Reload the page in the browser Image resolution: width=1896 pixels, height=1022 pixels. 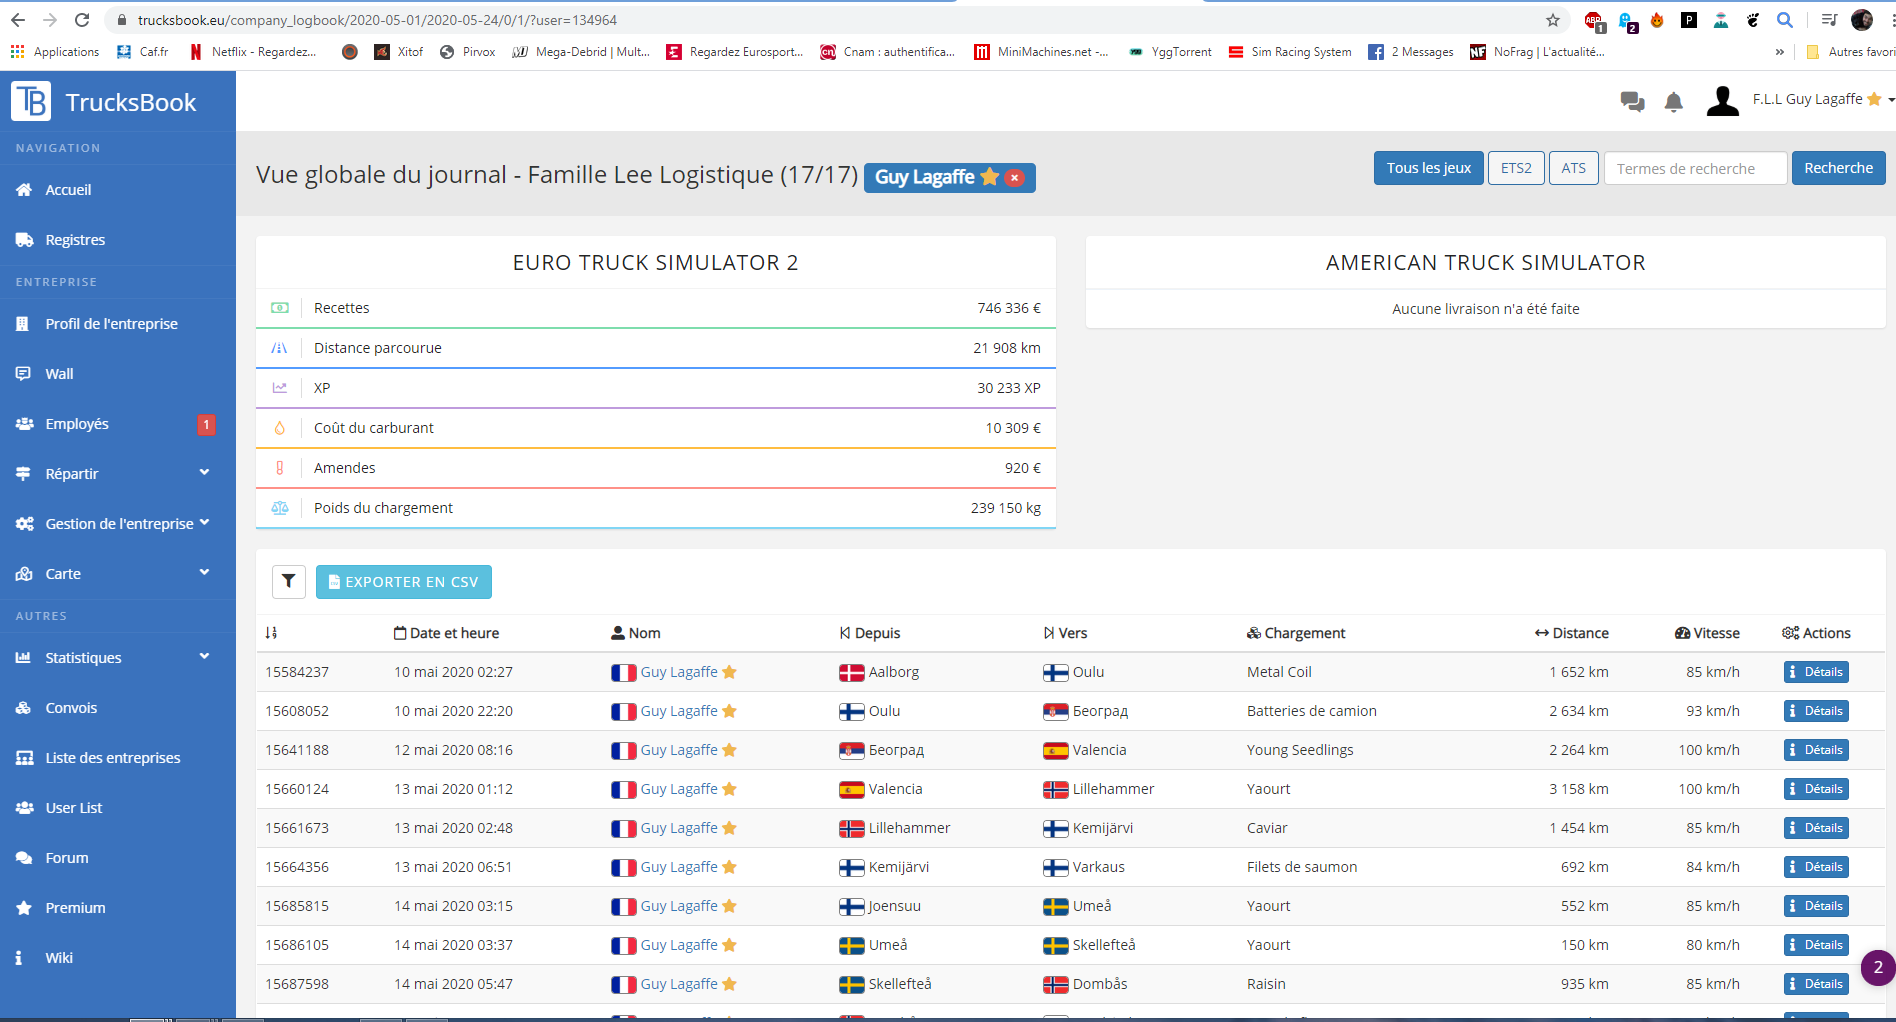pos(82,20)
